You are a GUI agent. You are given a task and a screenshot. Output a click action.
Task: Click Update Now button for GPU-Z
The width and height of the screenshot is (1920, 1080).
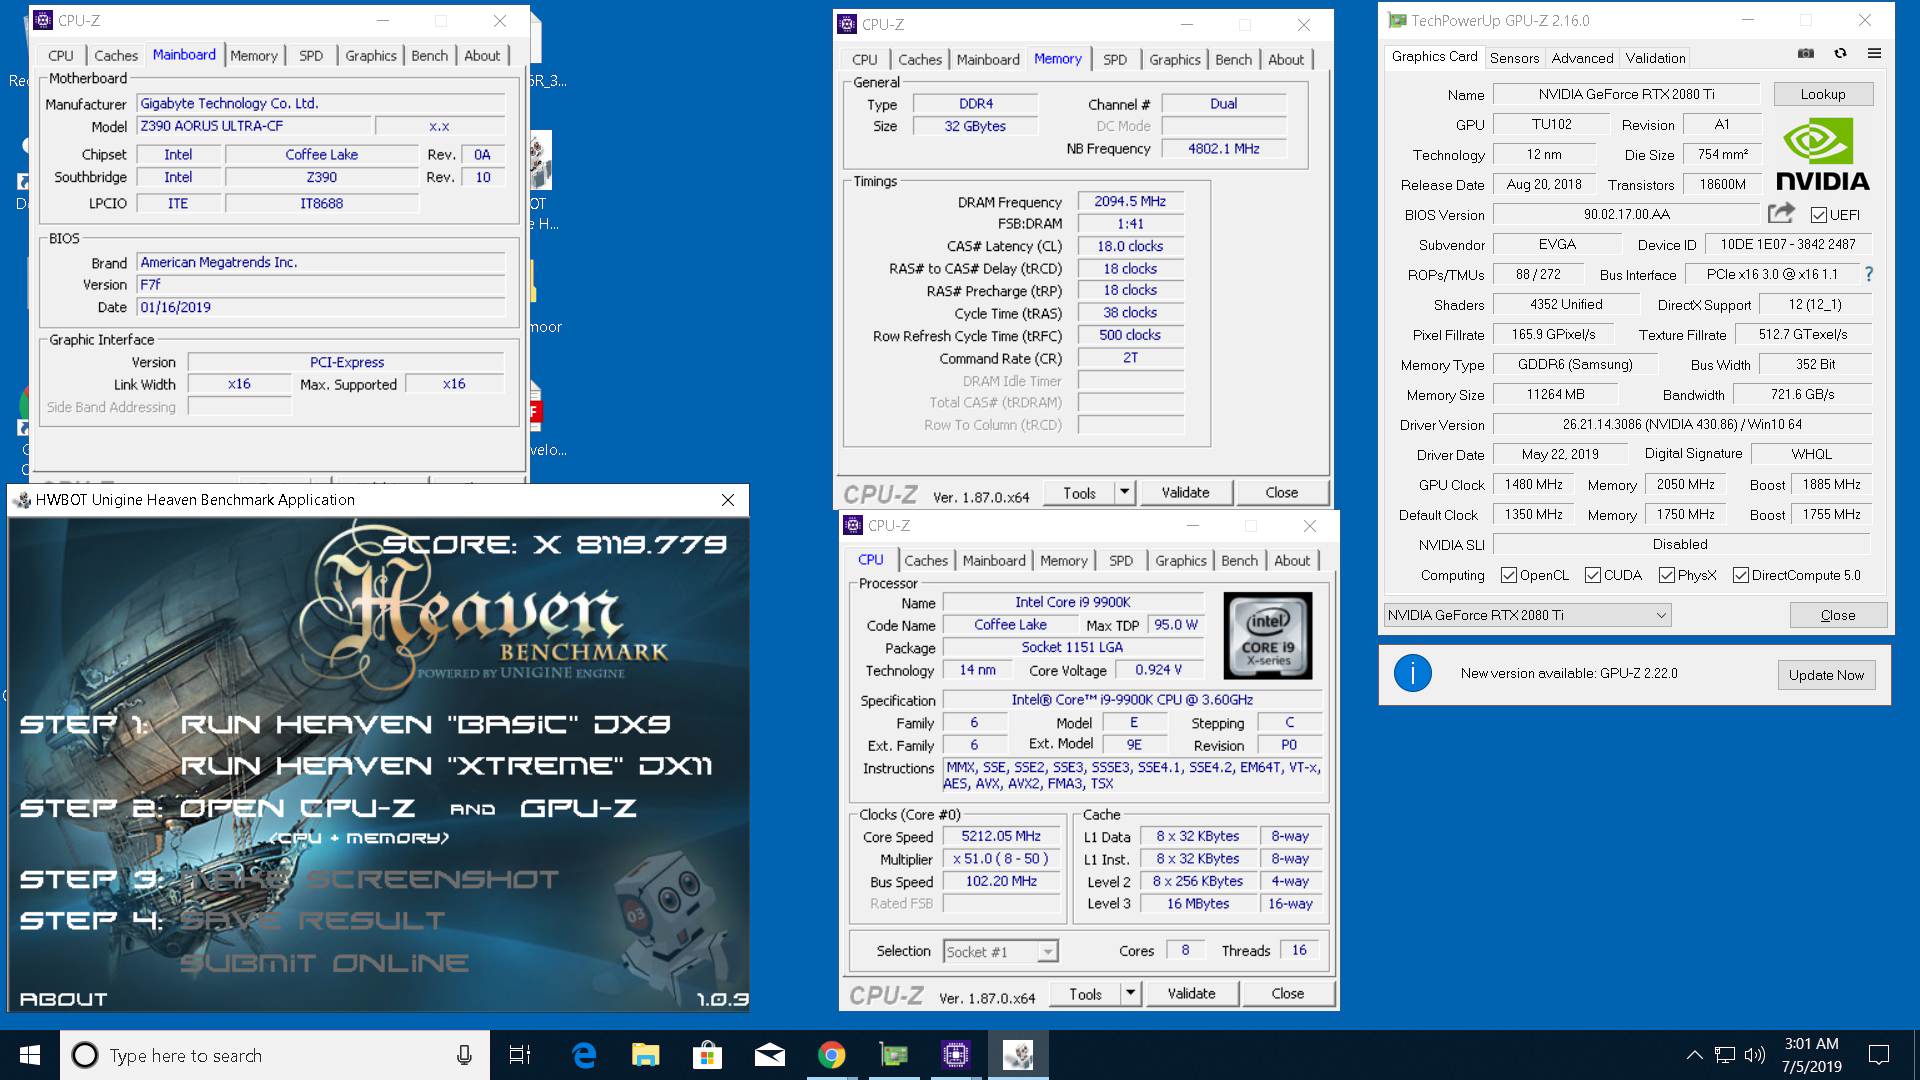(1826, 675)
